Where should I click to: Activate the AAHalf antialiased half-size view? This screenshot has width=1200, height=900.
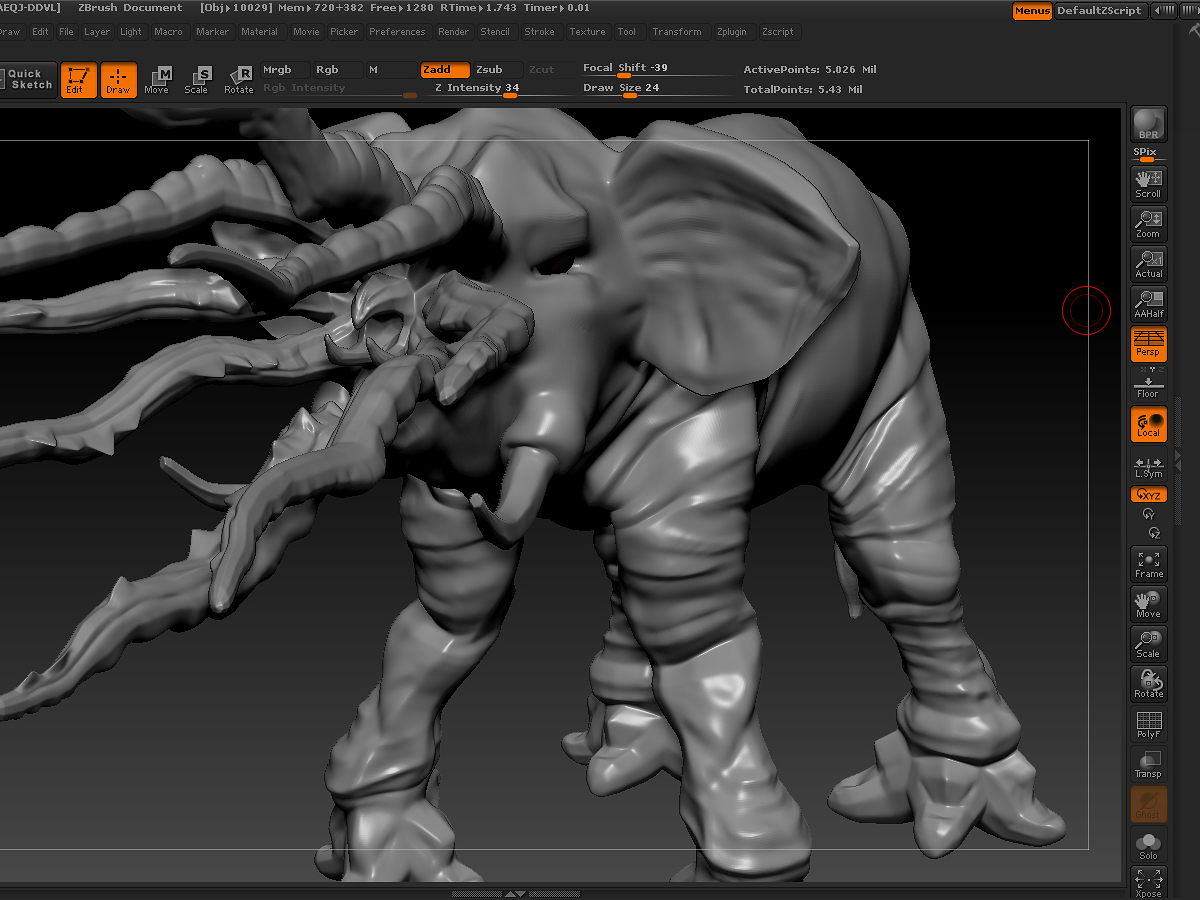tap(1149, 304)
